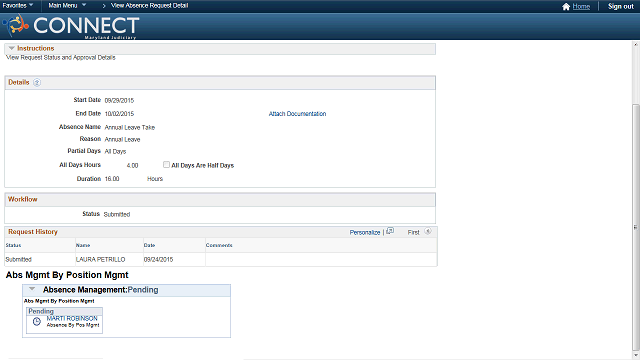Click the scrollbar up arrow

tap(636, 44)
